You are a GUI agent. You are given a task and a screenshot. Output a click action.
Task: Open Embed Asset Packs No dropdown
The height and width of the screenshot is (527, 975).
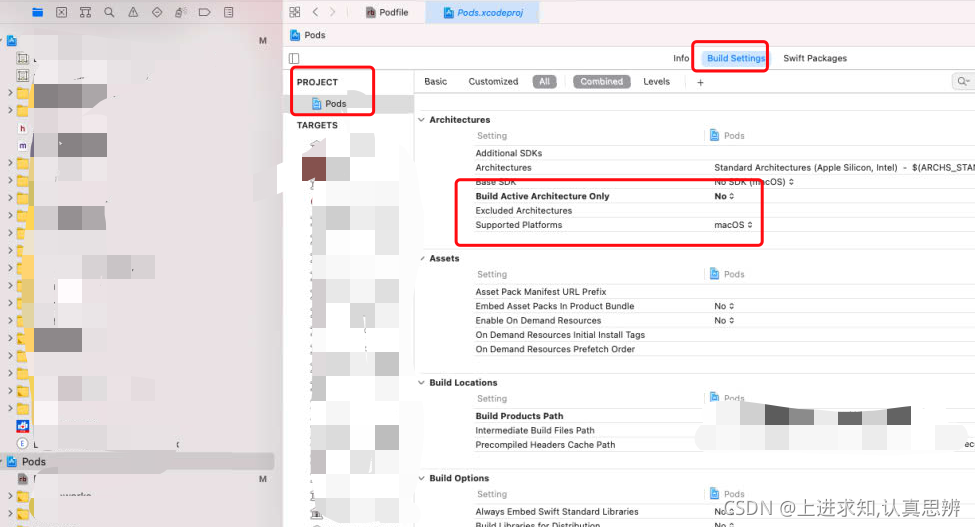724,306
